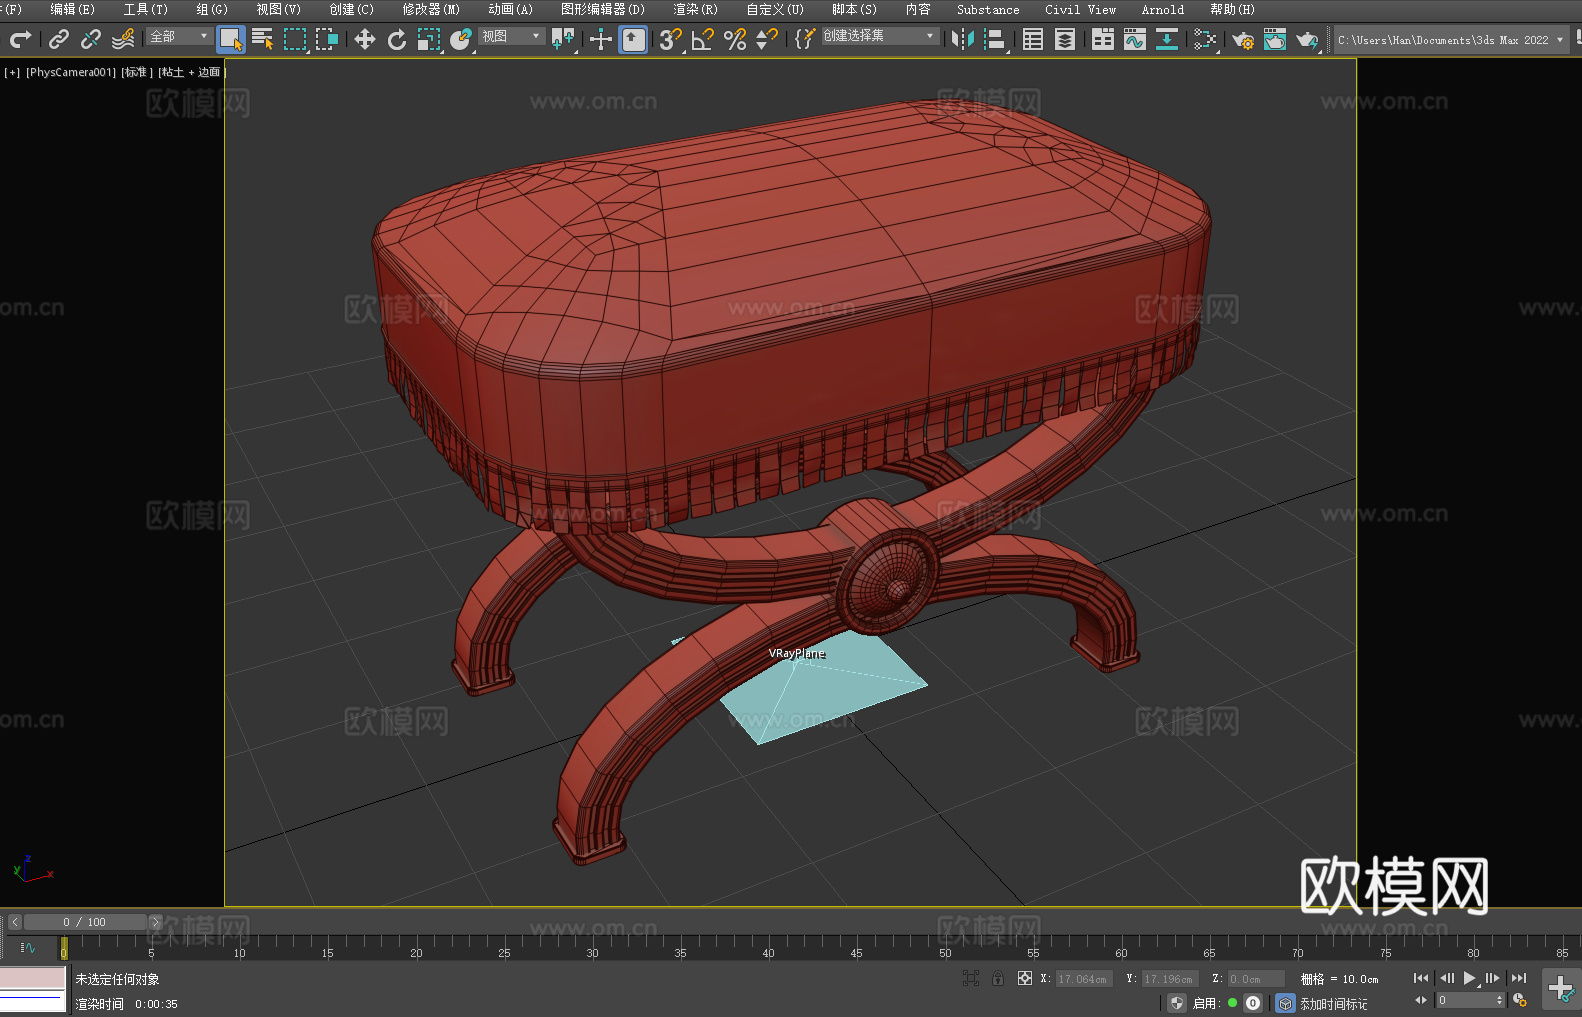Click the [粘土 + 边面] viewport label

pos(191,72)
